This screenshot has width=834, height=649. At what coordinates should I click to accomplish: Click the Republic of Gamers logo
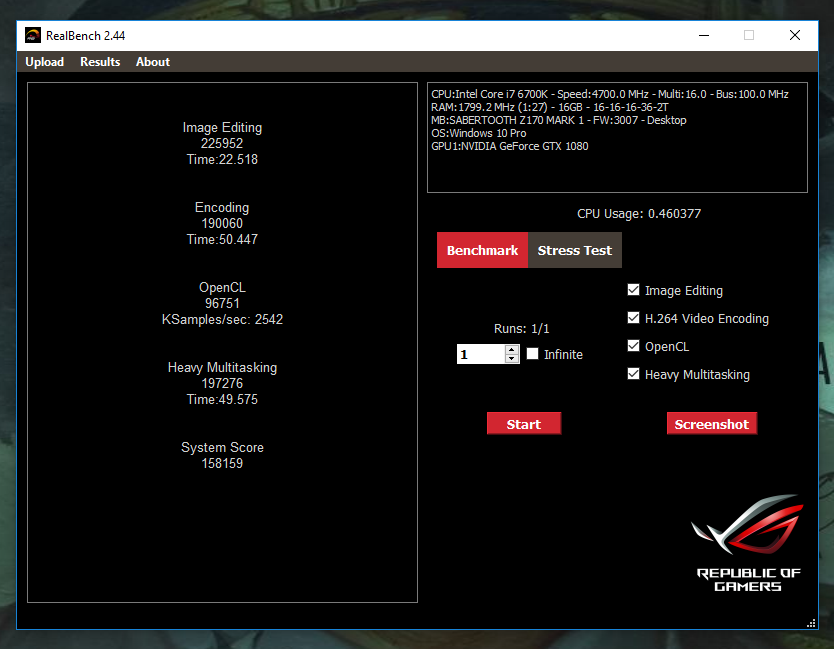[x=748, y=543]
